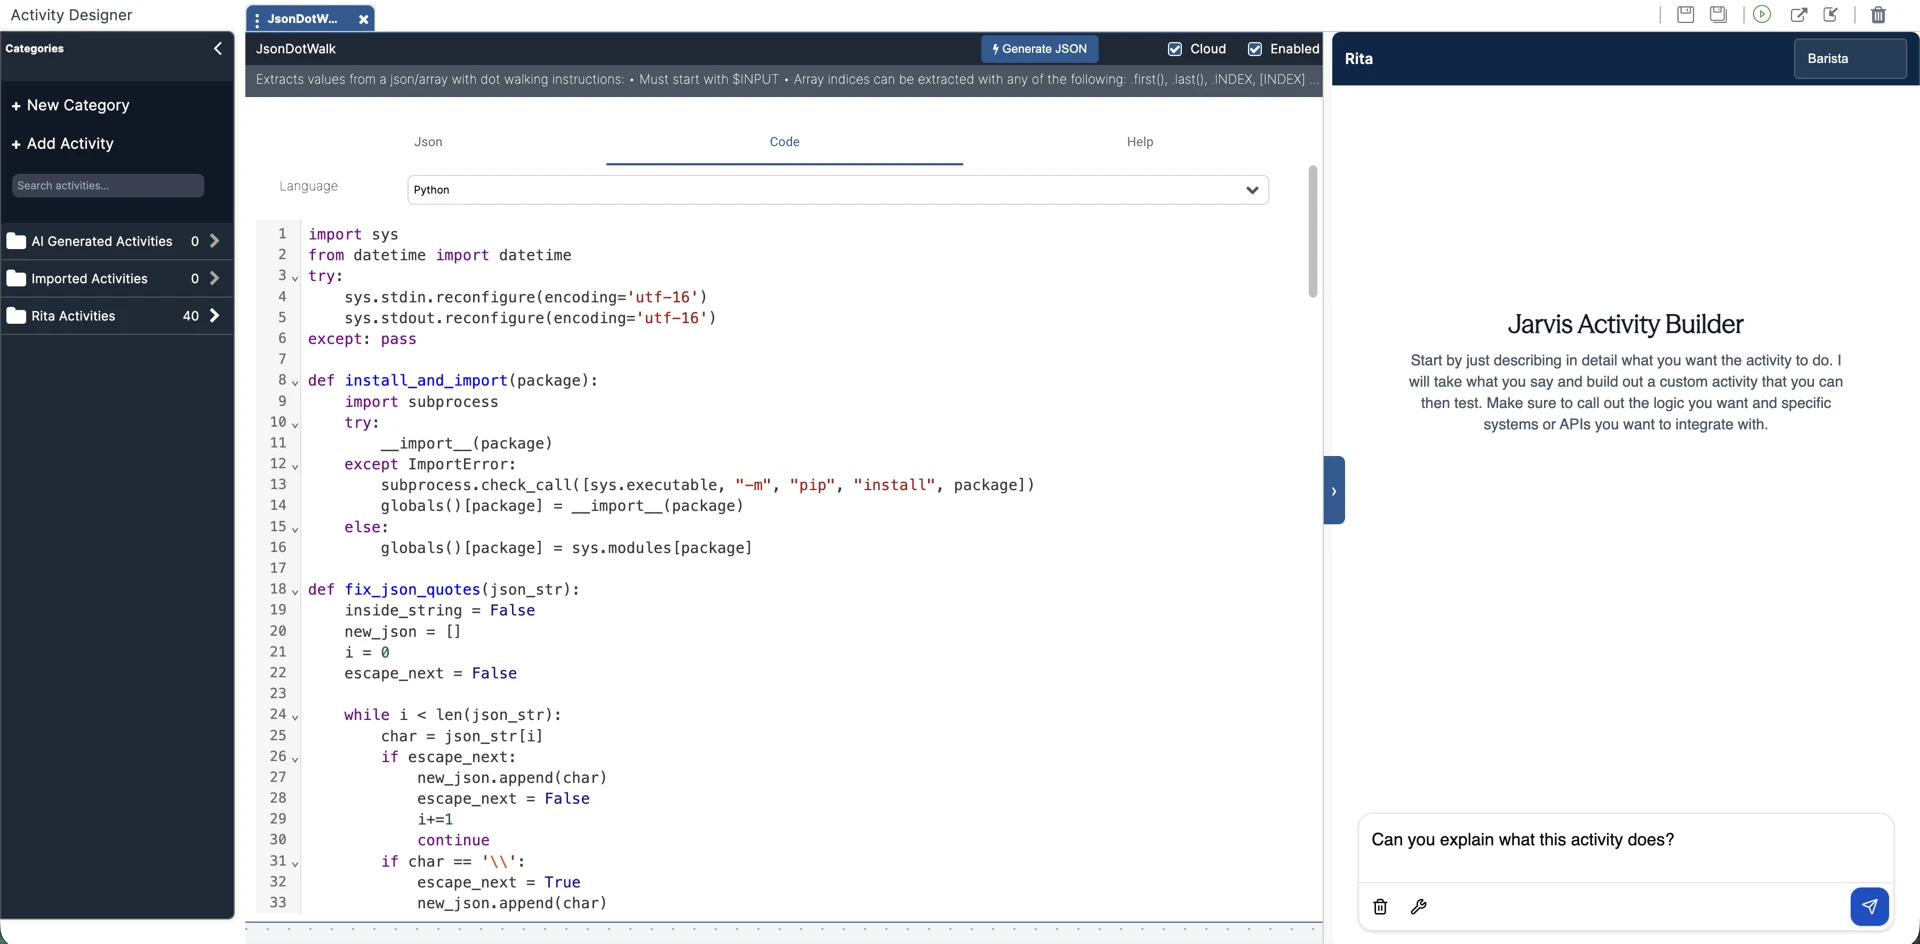This screenshot has width=1920, height=944.
Task: Switch to the Json tab
Action: [x=428, y=142]
